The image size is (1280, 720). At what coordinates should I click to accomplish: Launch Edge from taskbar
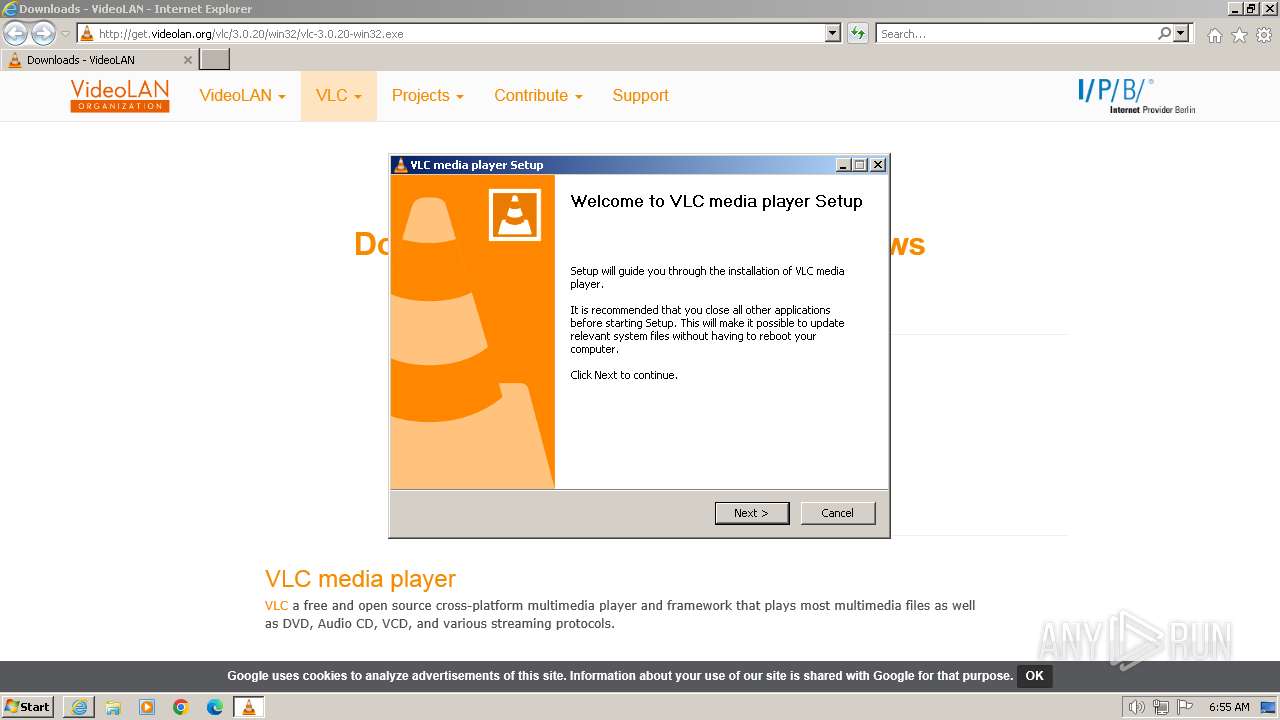pos(215,707)
